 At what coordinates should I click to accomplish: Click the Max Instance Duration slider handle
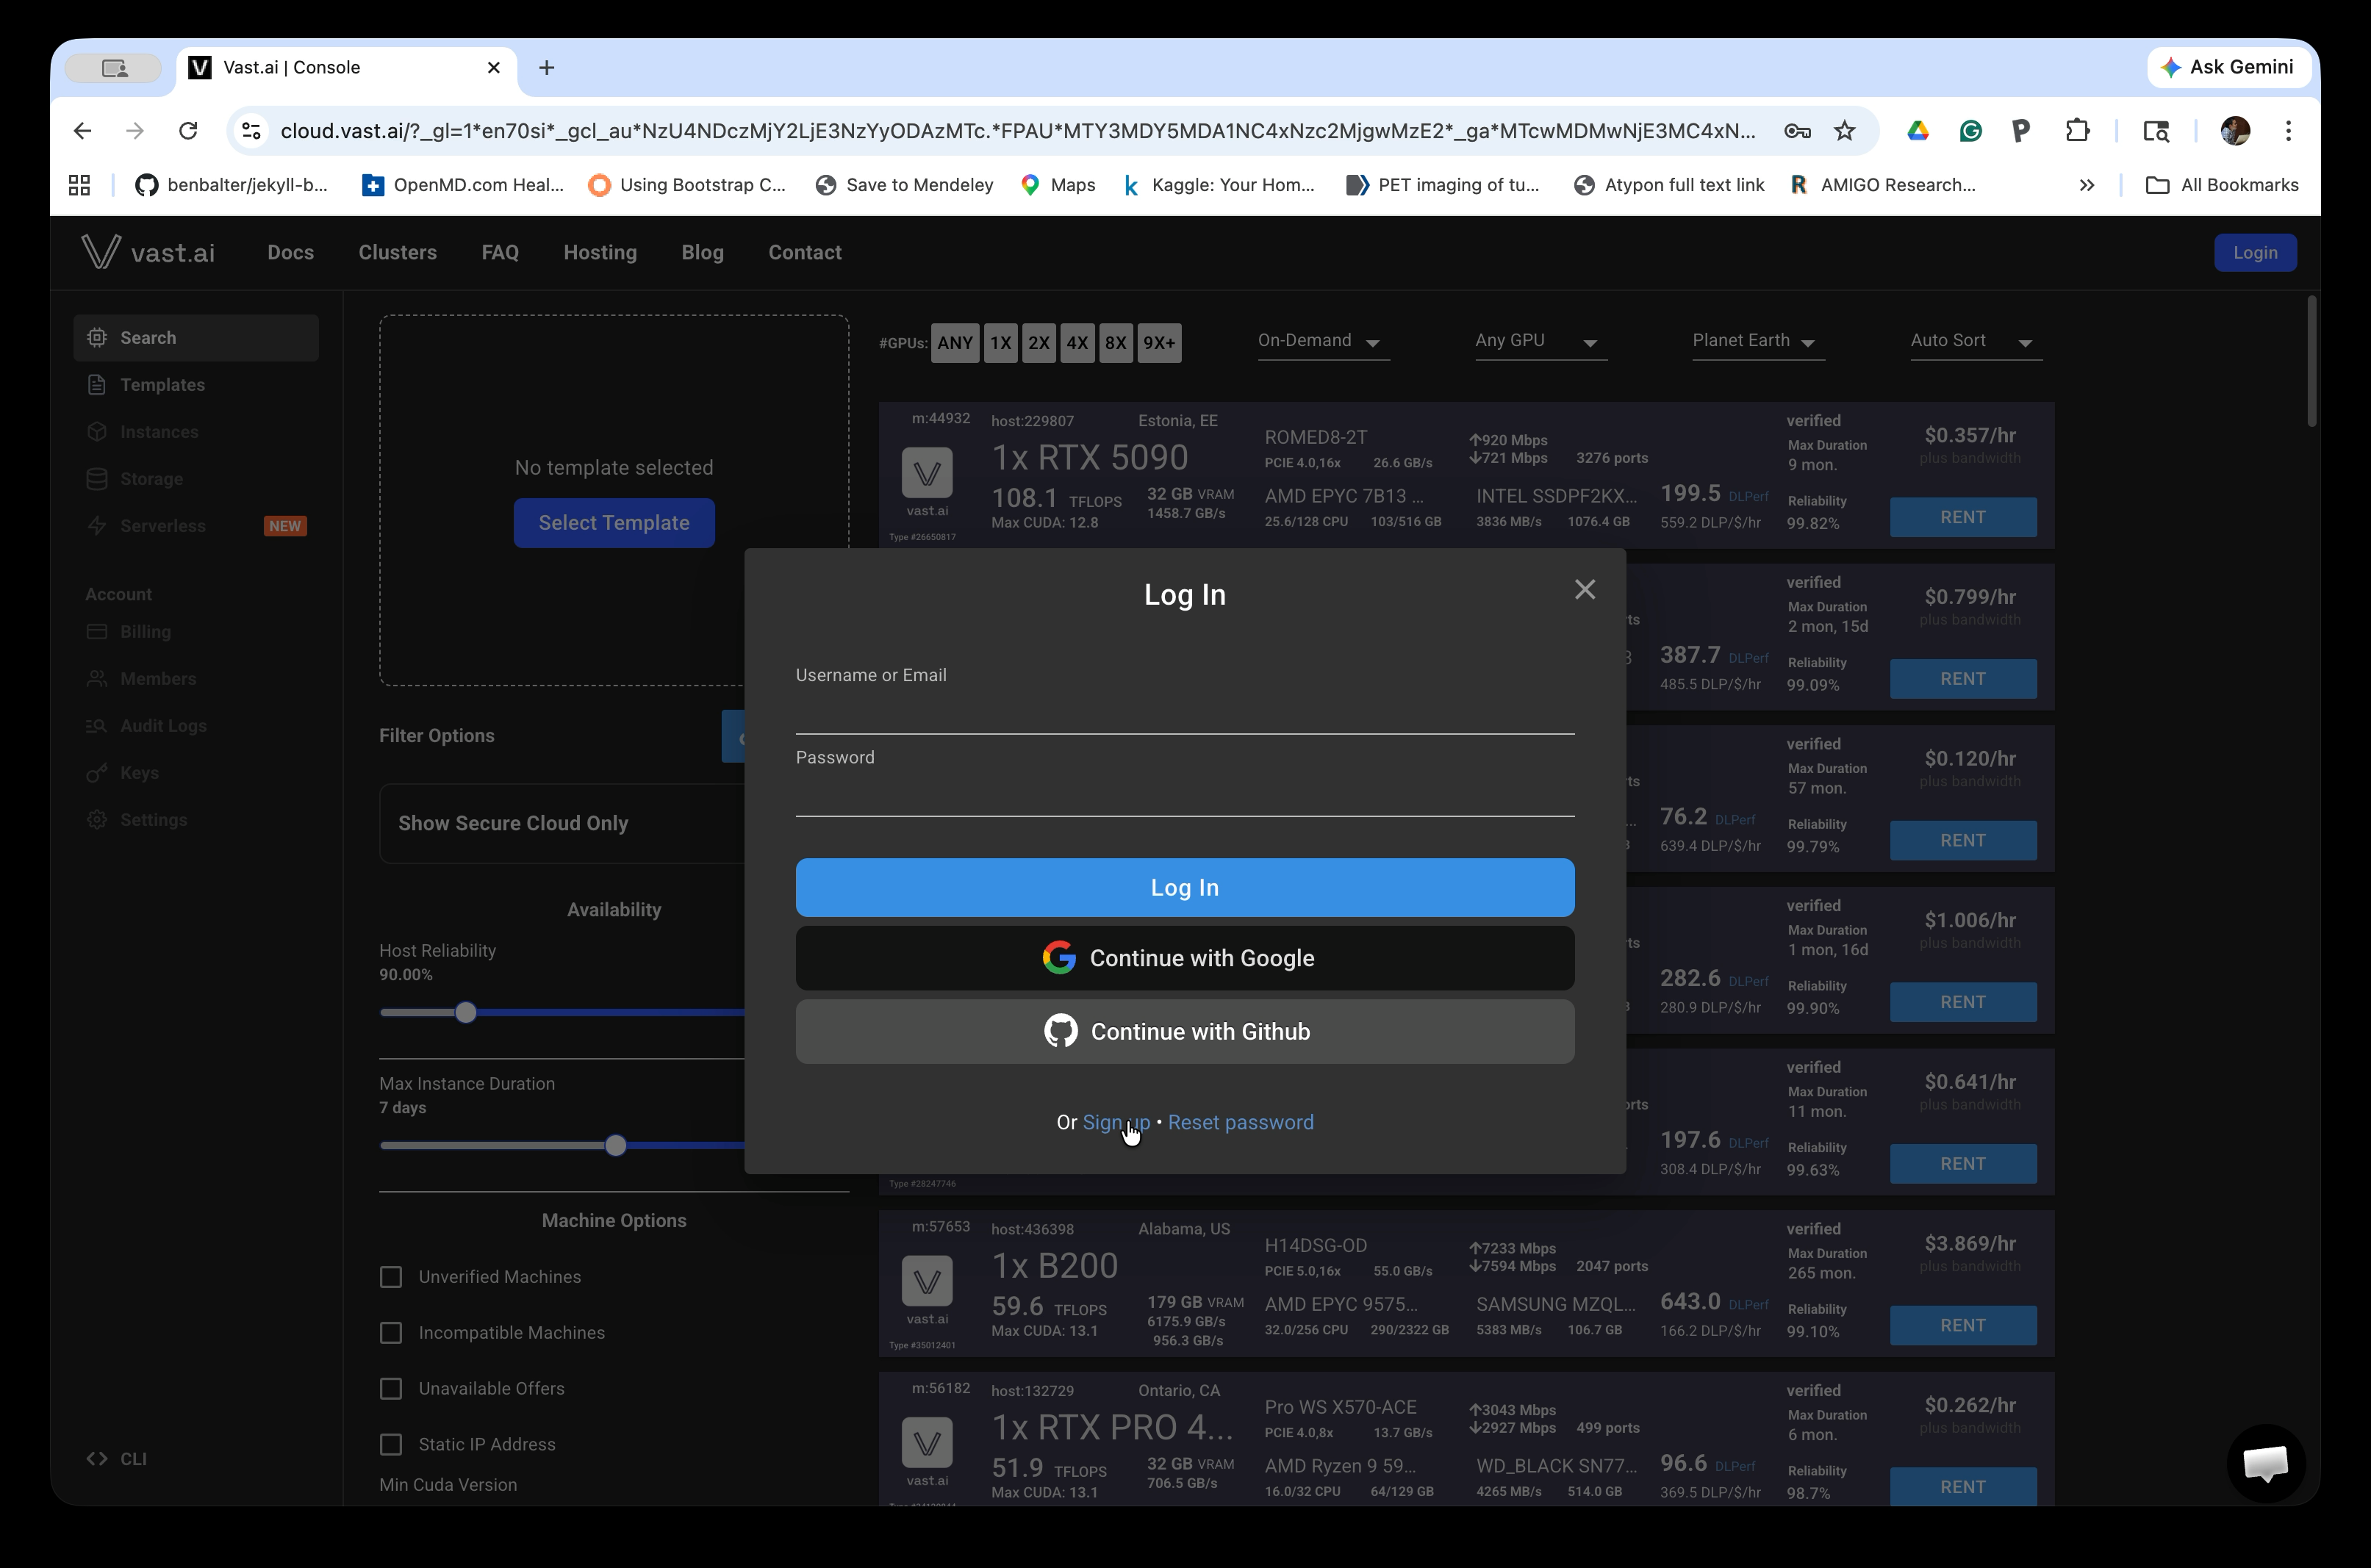click(616, 1146)
